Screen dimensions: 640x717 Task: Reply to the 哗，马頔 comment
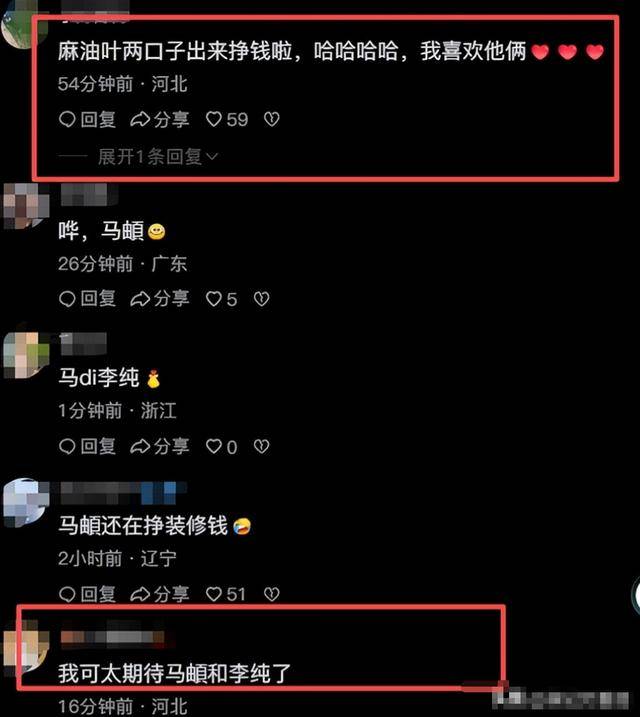[x=87, y=299]
